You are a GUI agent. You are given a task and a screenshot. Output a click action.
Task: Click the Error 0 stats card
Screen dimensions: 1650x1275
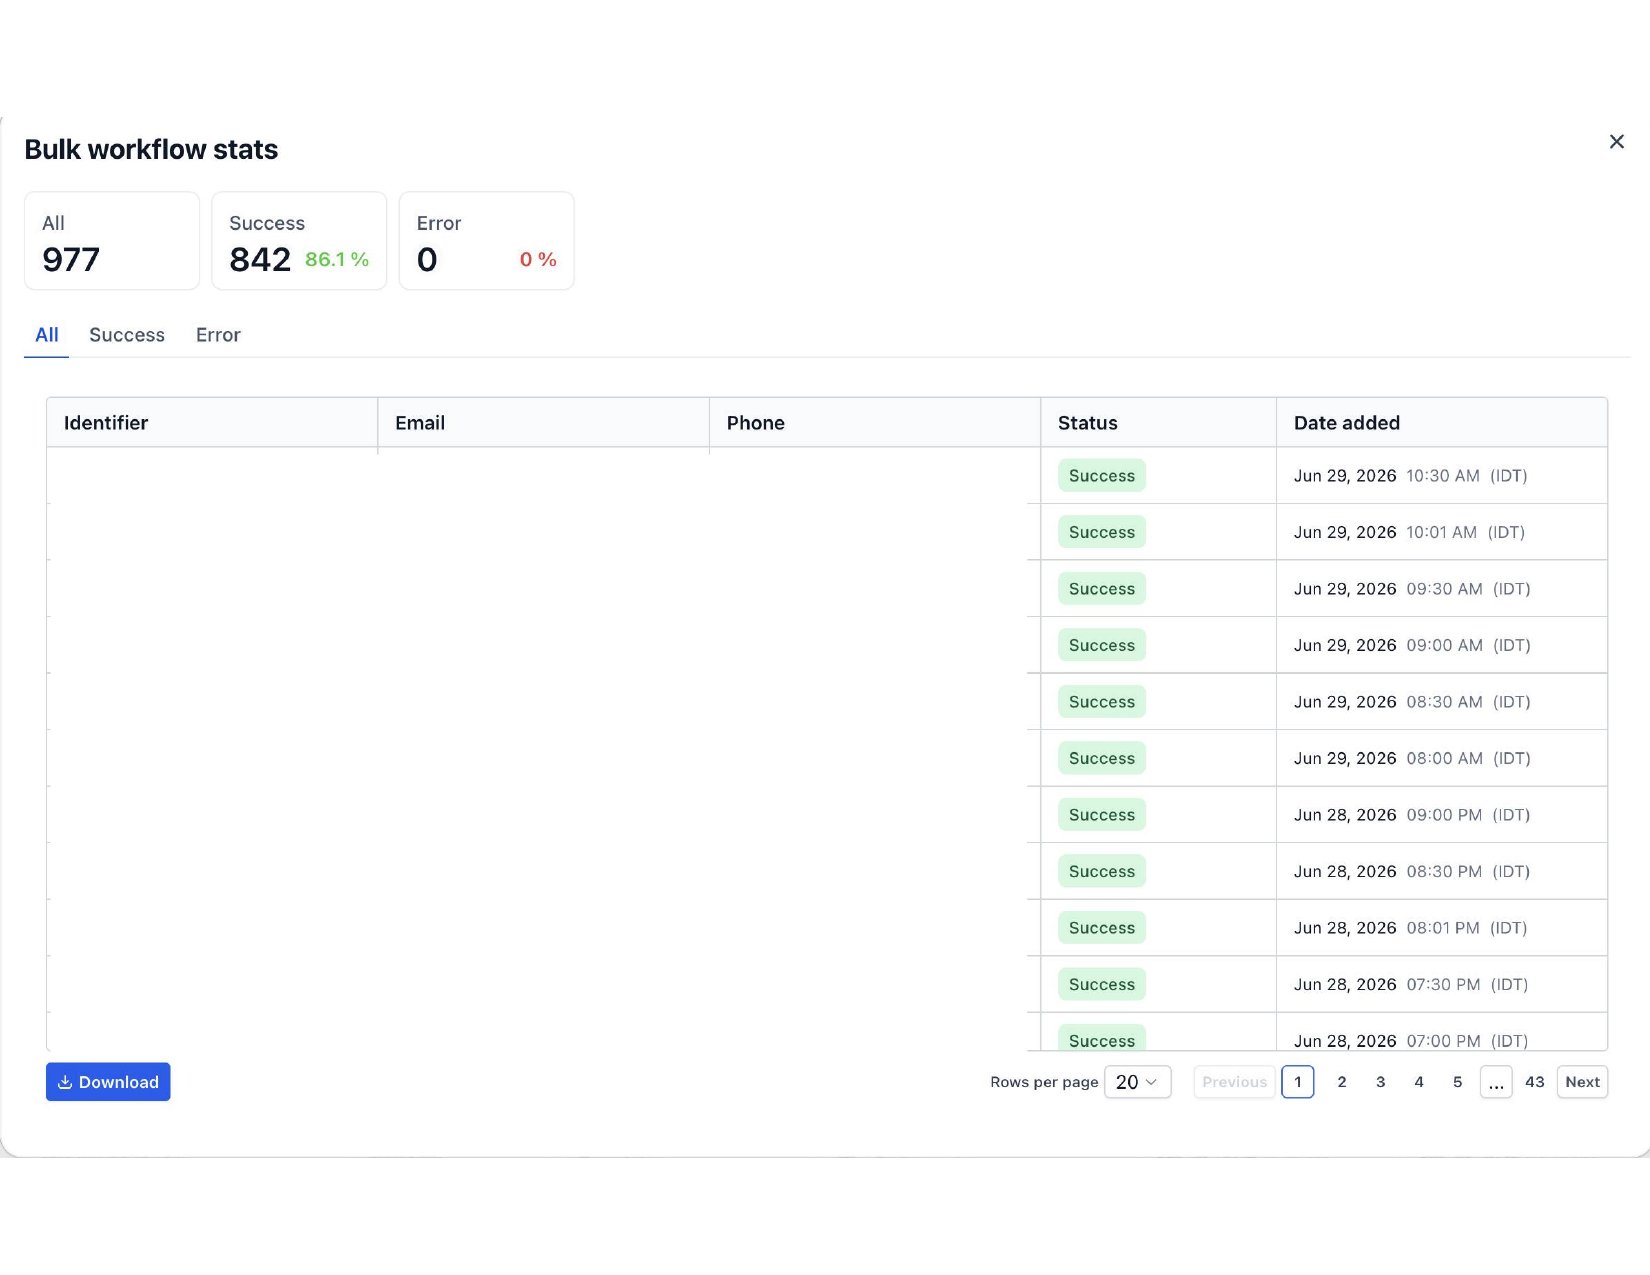(x=487, y=241)
